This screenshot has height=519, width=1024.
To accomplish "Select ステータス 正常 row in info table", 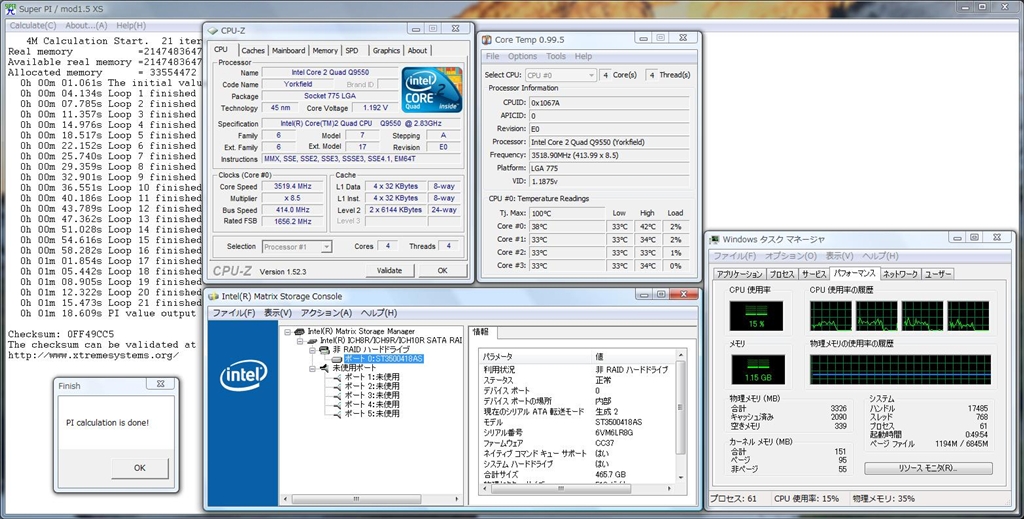I will point(577,380).
